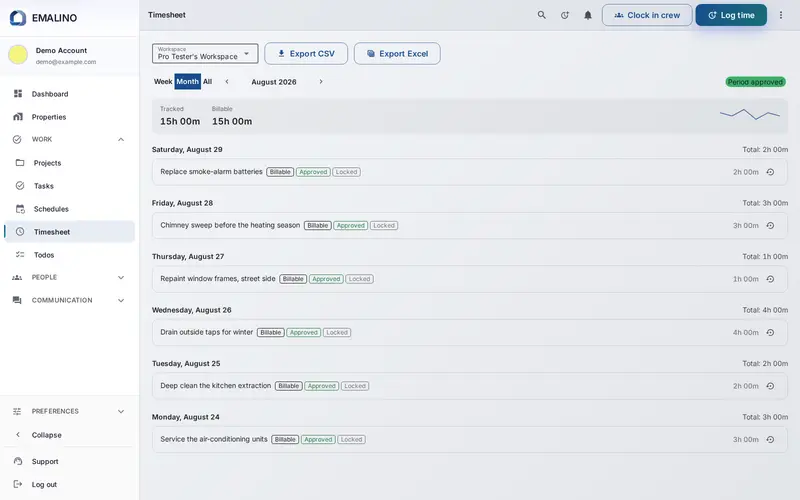
Task: Open Chimney sweep before the heating season entry
Action: [x=469, y=226]
